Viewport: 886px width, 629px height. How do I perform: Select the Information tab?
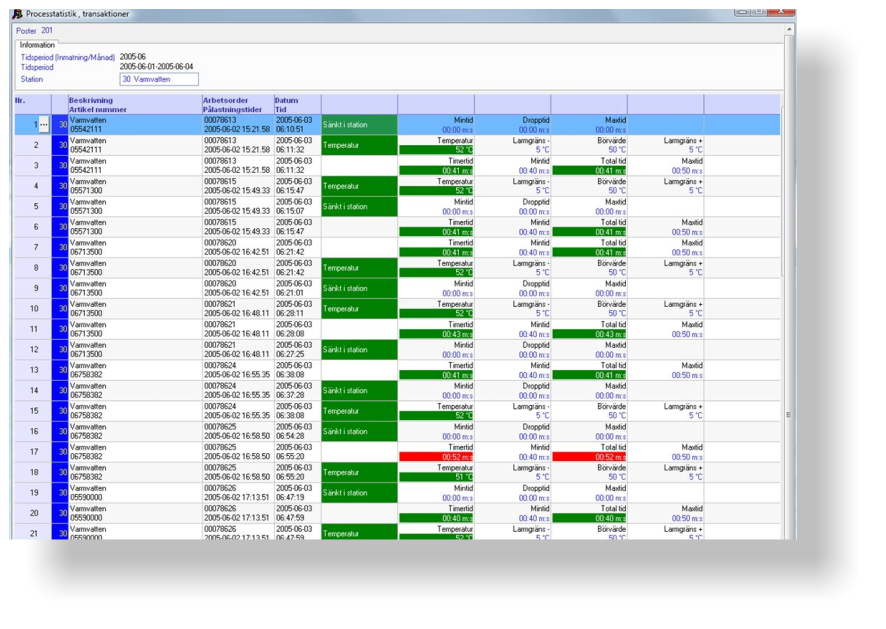coord(38,44)
